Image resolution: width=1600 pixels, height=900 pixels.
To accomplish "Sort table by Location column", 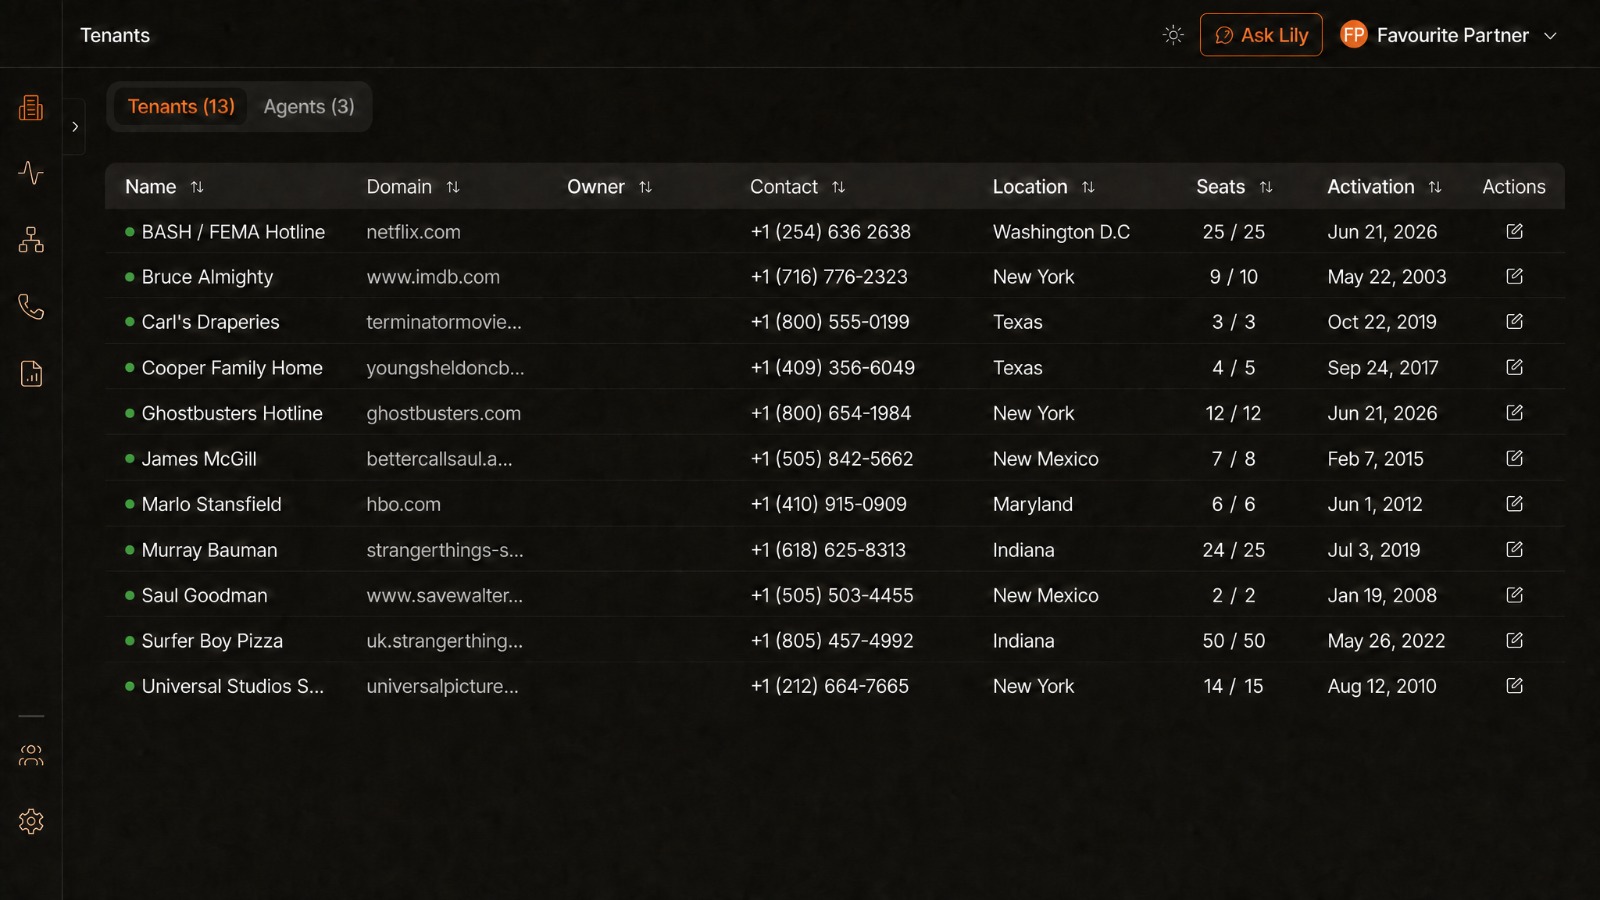I will pyautogui.click(x=1088, y=187).
